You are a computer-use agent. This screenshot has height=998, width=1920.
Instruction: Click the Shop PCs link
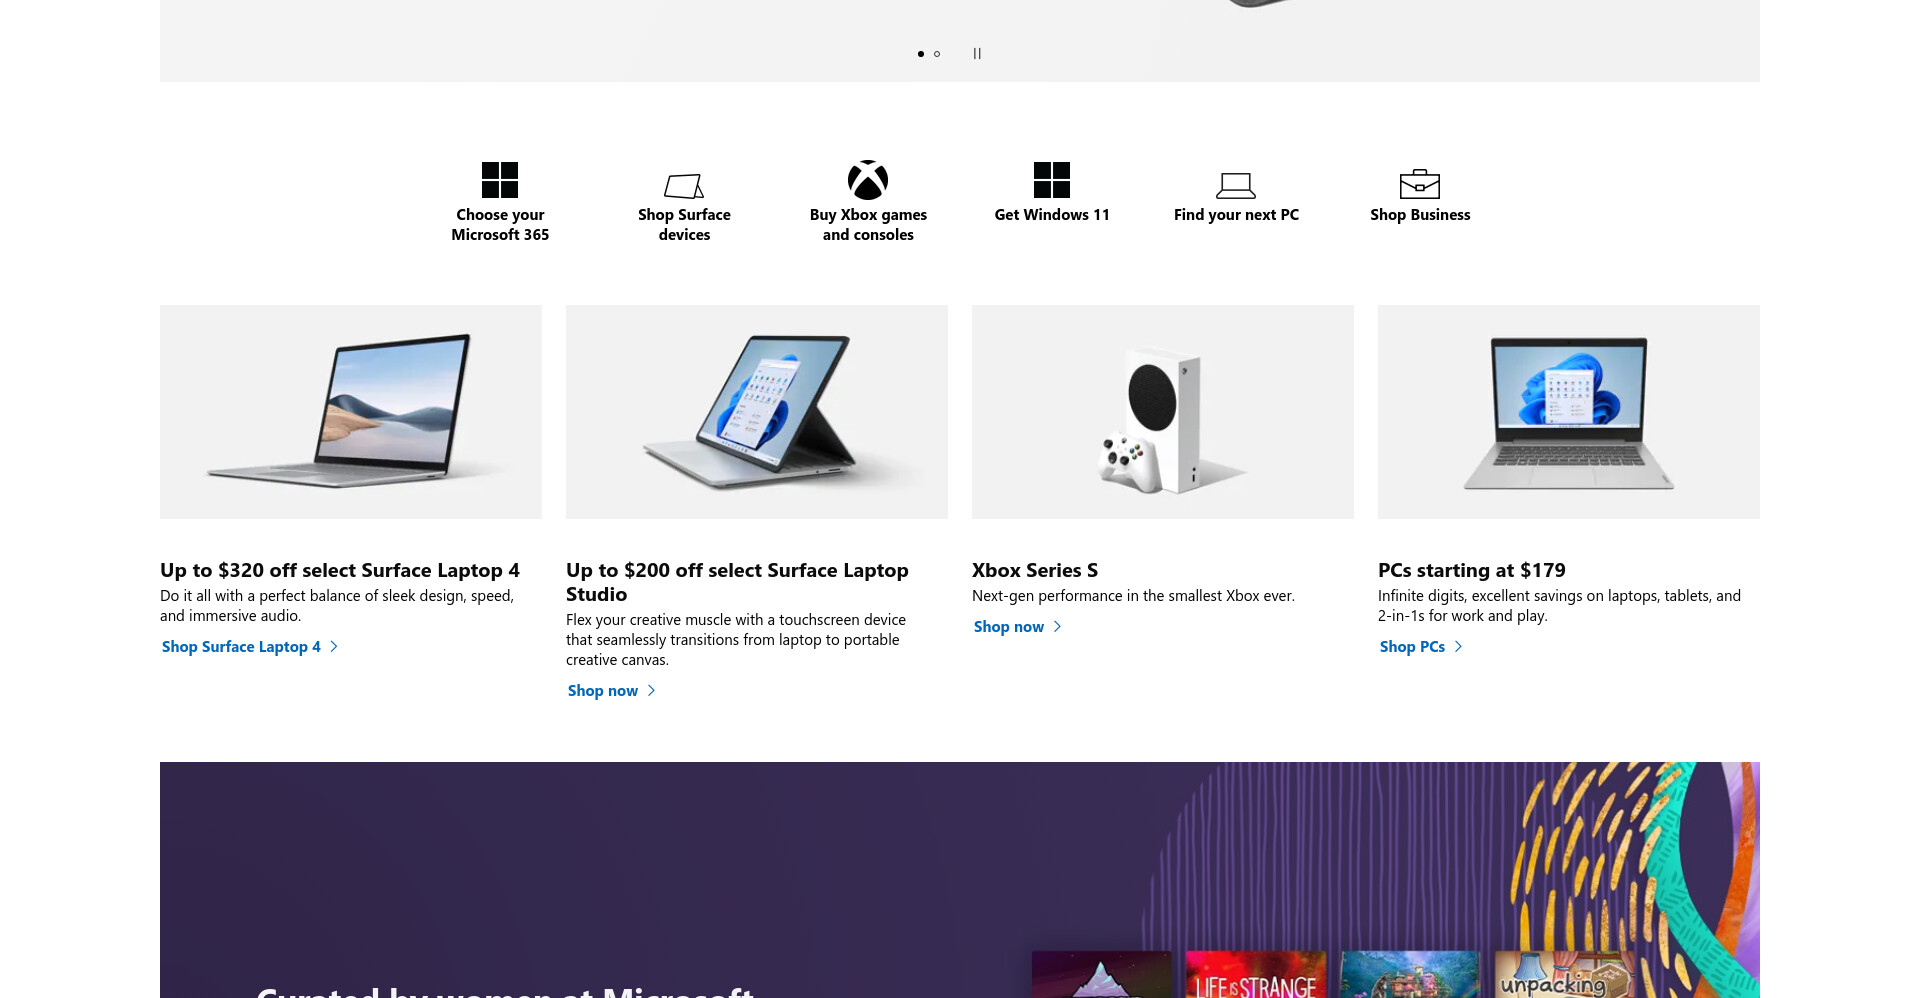click(x=1412, y=647)
